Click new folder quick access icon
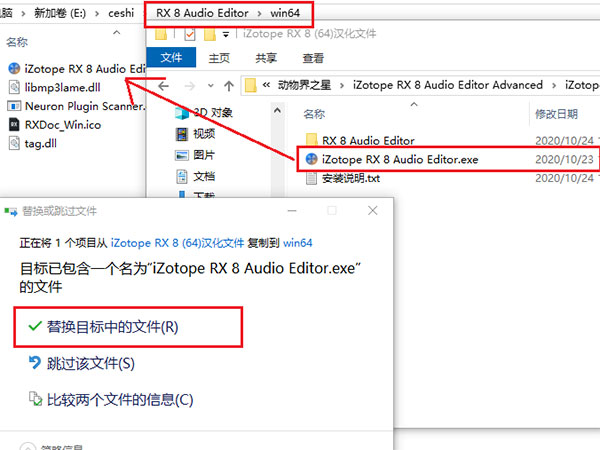The width and height of the screenshot is (600, 450). pyautogui.click(x=210, y=34)
